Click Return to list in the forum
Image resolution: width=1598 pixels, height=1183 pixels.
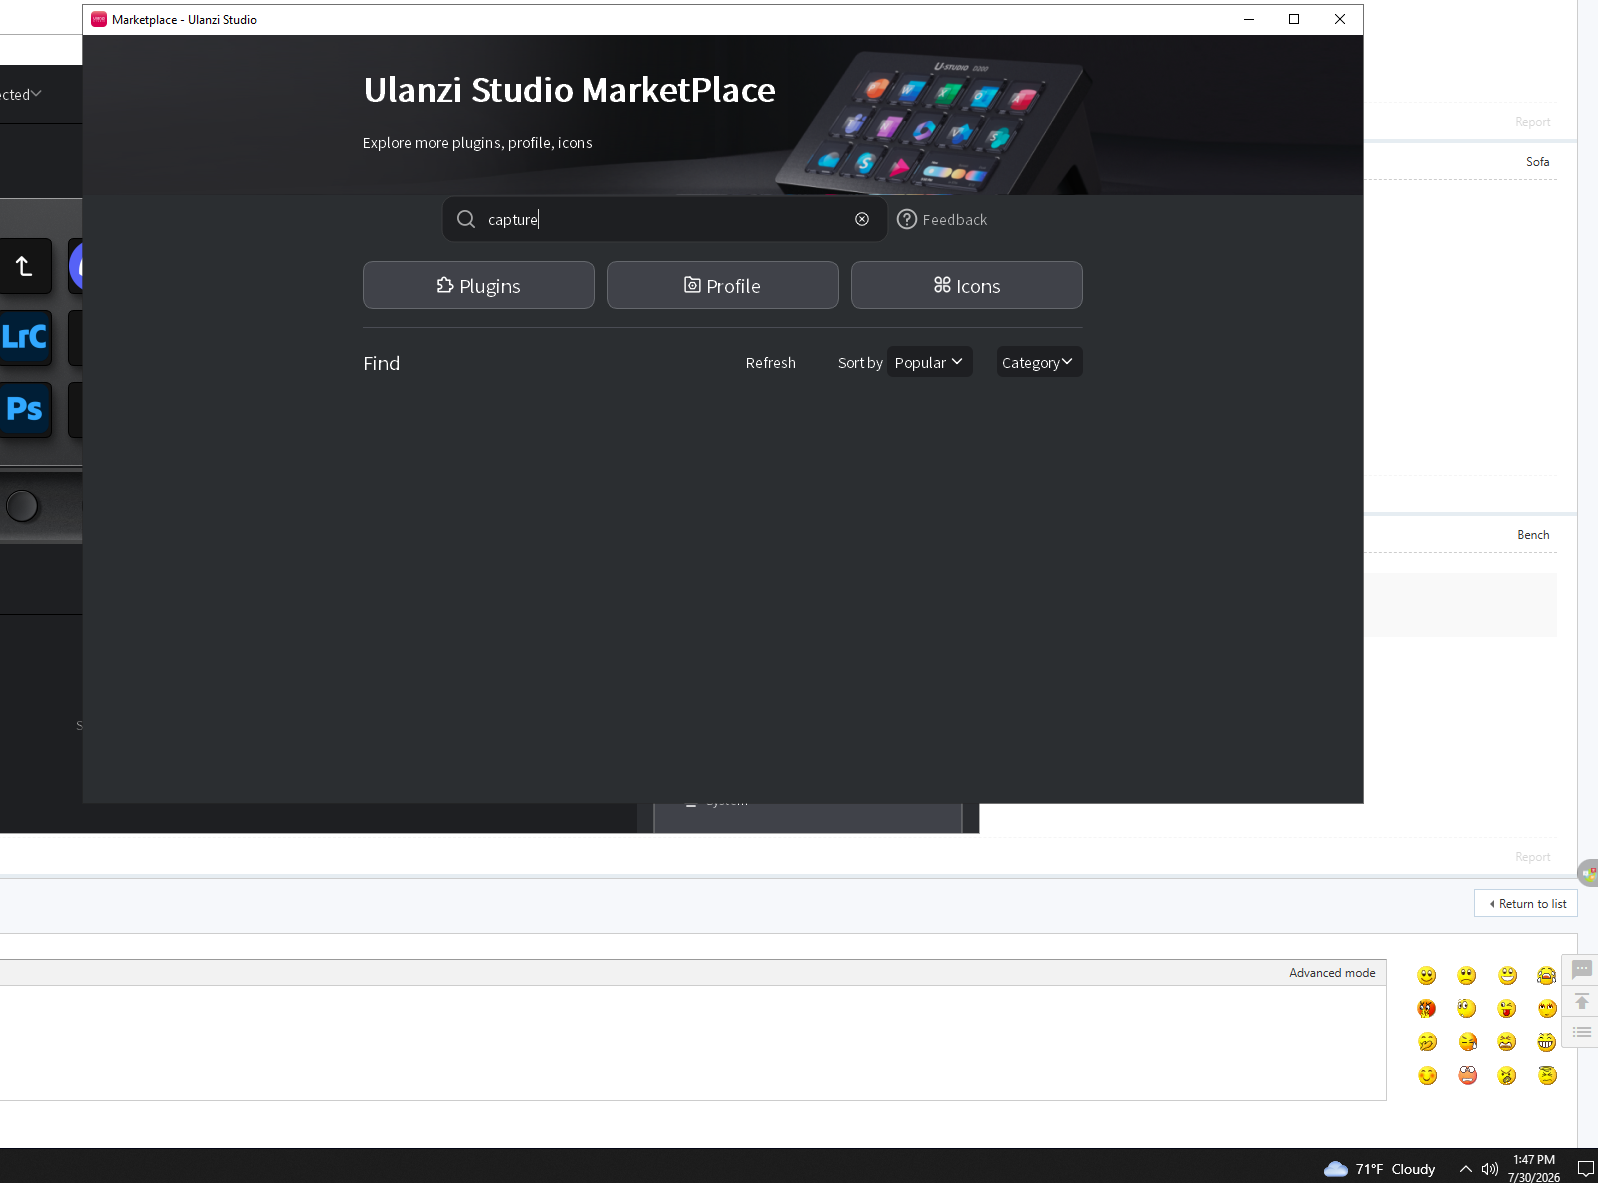1526,903
